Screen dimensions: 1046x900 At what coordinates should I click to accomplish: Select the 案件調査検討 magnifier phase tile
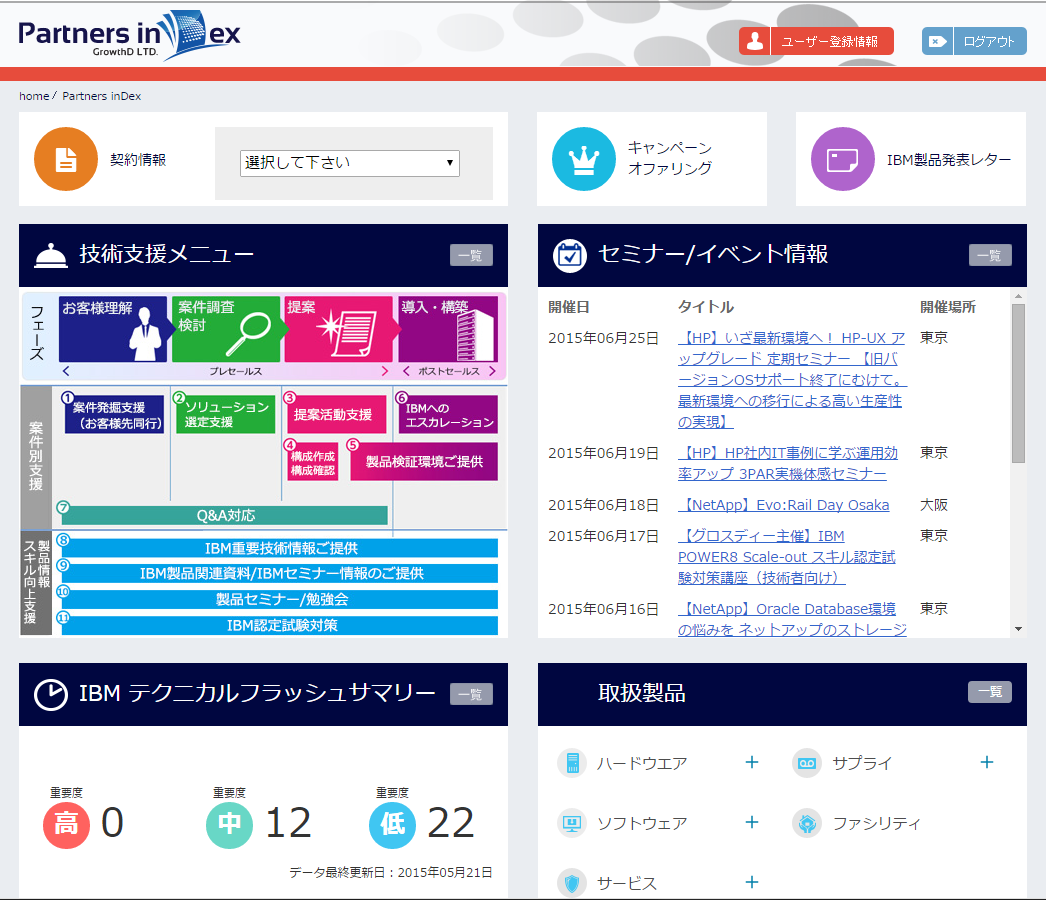click(226, 329)
